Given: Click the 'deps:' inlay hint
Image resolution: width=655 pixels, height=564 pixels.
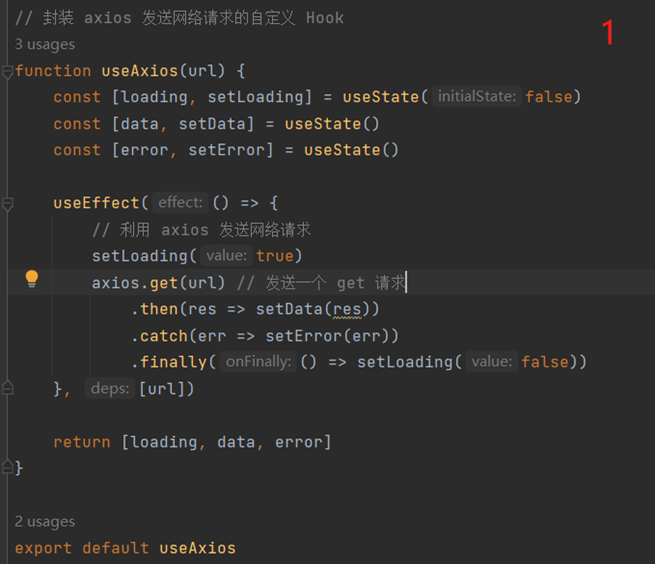Looking at the screenshot, I should pos(109,388).
